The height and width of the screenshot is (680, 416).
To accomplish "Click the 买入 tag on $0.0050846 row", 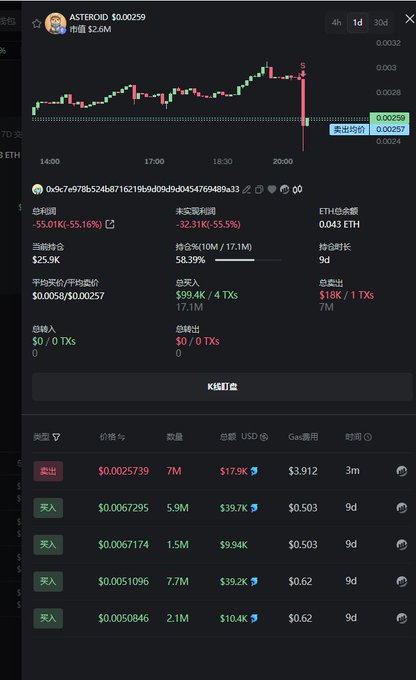I will [48, 618].
